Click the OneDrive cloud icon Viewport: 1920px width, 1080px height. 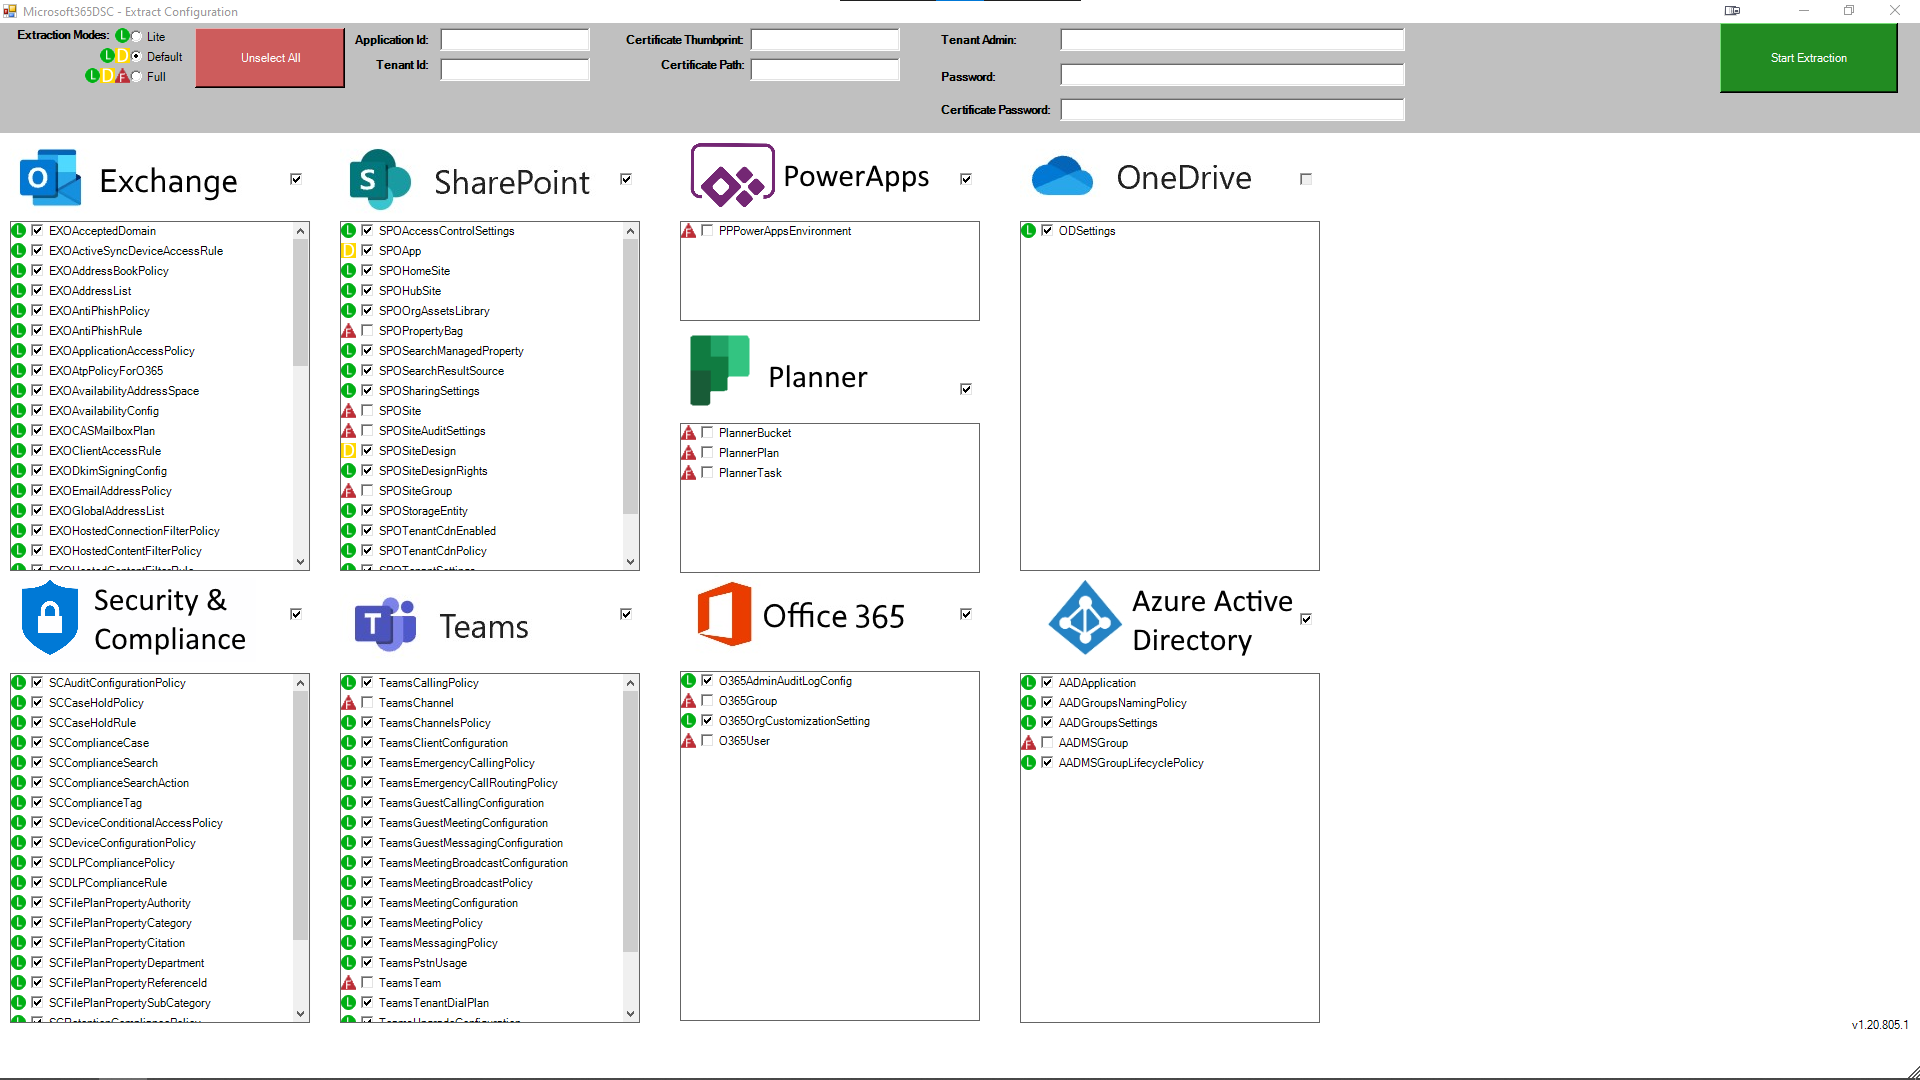pos(1062,177)
